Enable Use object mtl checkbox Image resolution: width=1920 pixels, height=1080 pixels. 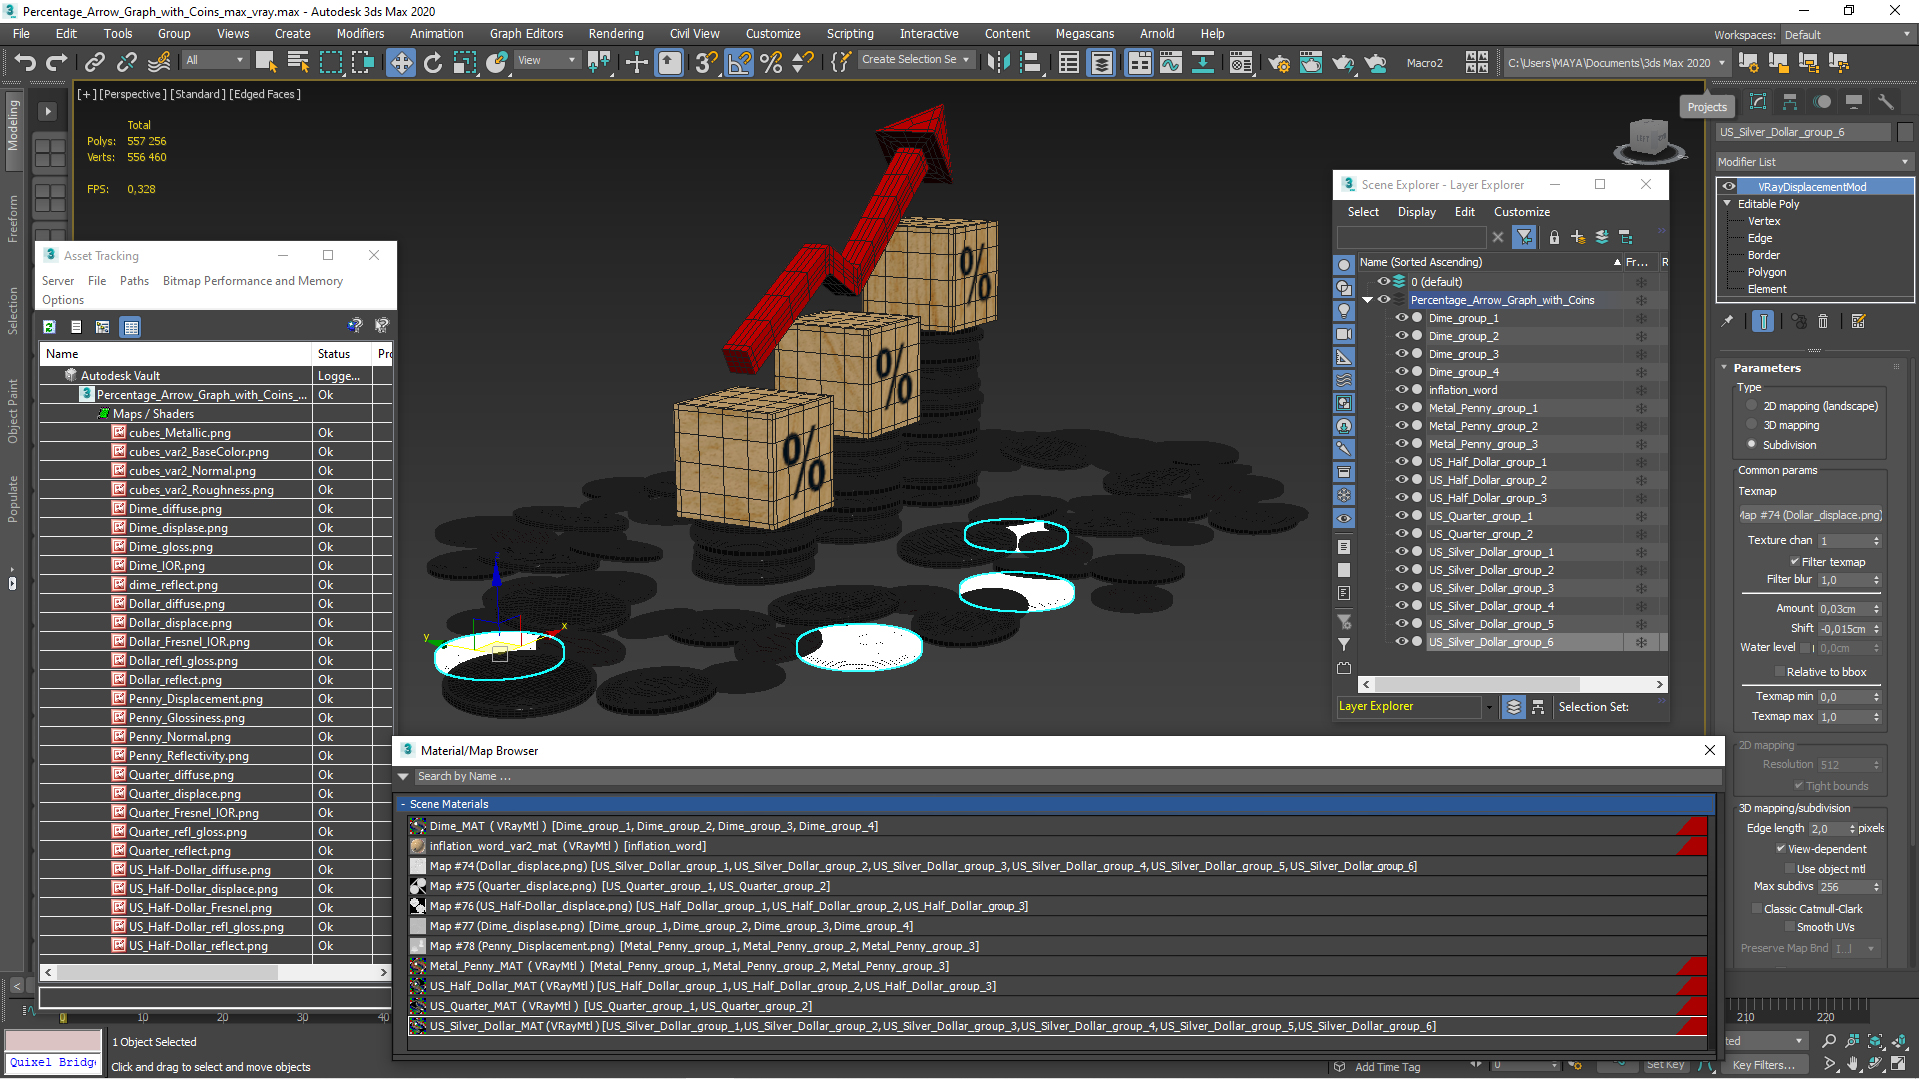click(1790, 869)
